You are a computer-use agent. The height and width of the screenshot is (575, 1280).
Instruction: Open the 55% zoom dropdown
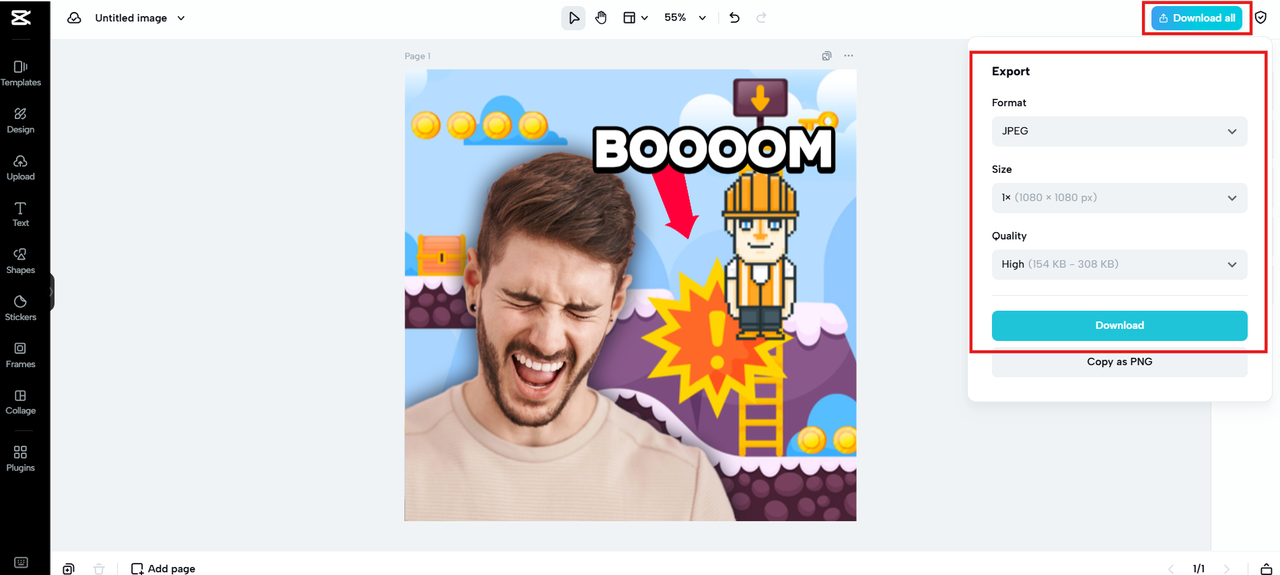[685, 18]
